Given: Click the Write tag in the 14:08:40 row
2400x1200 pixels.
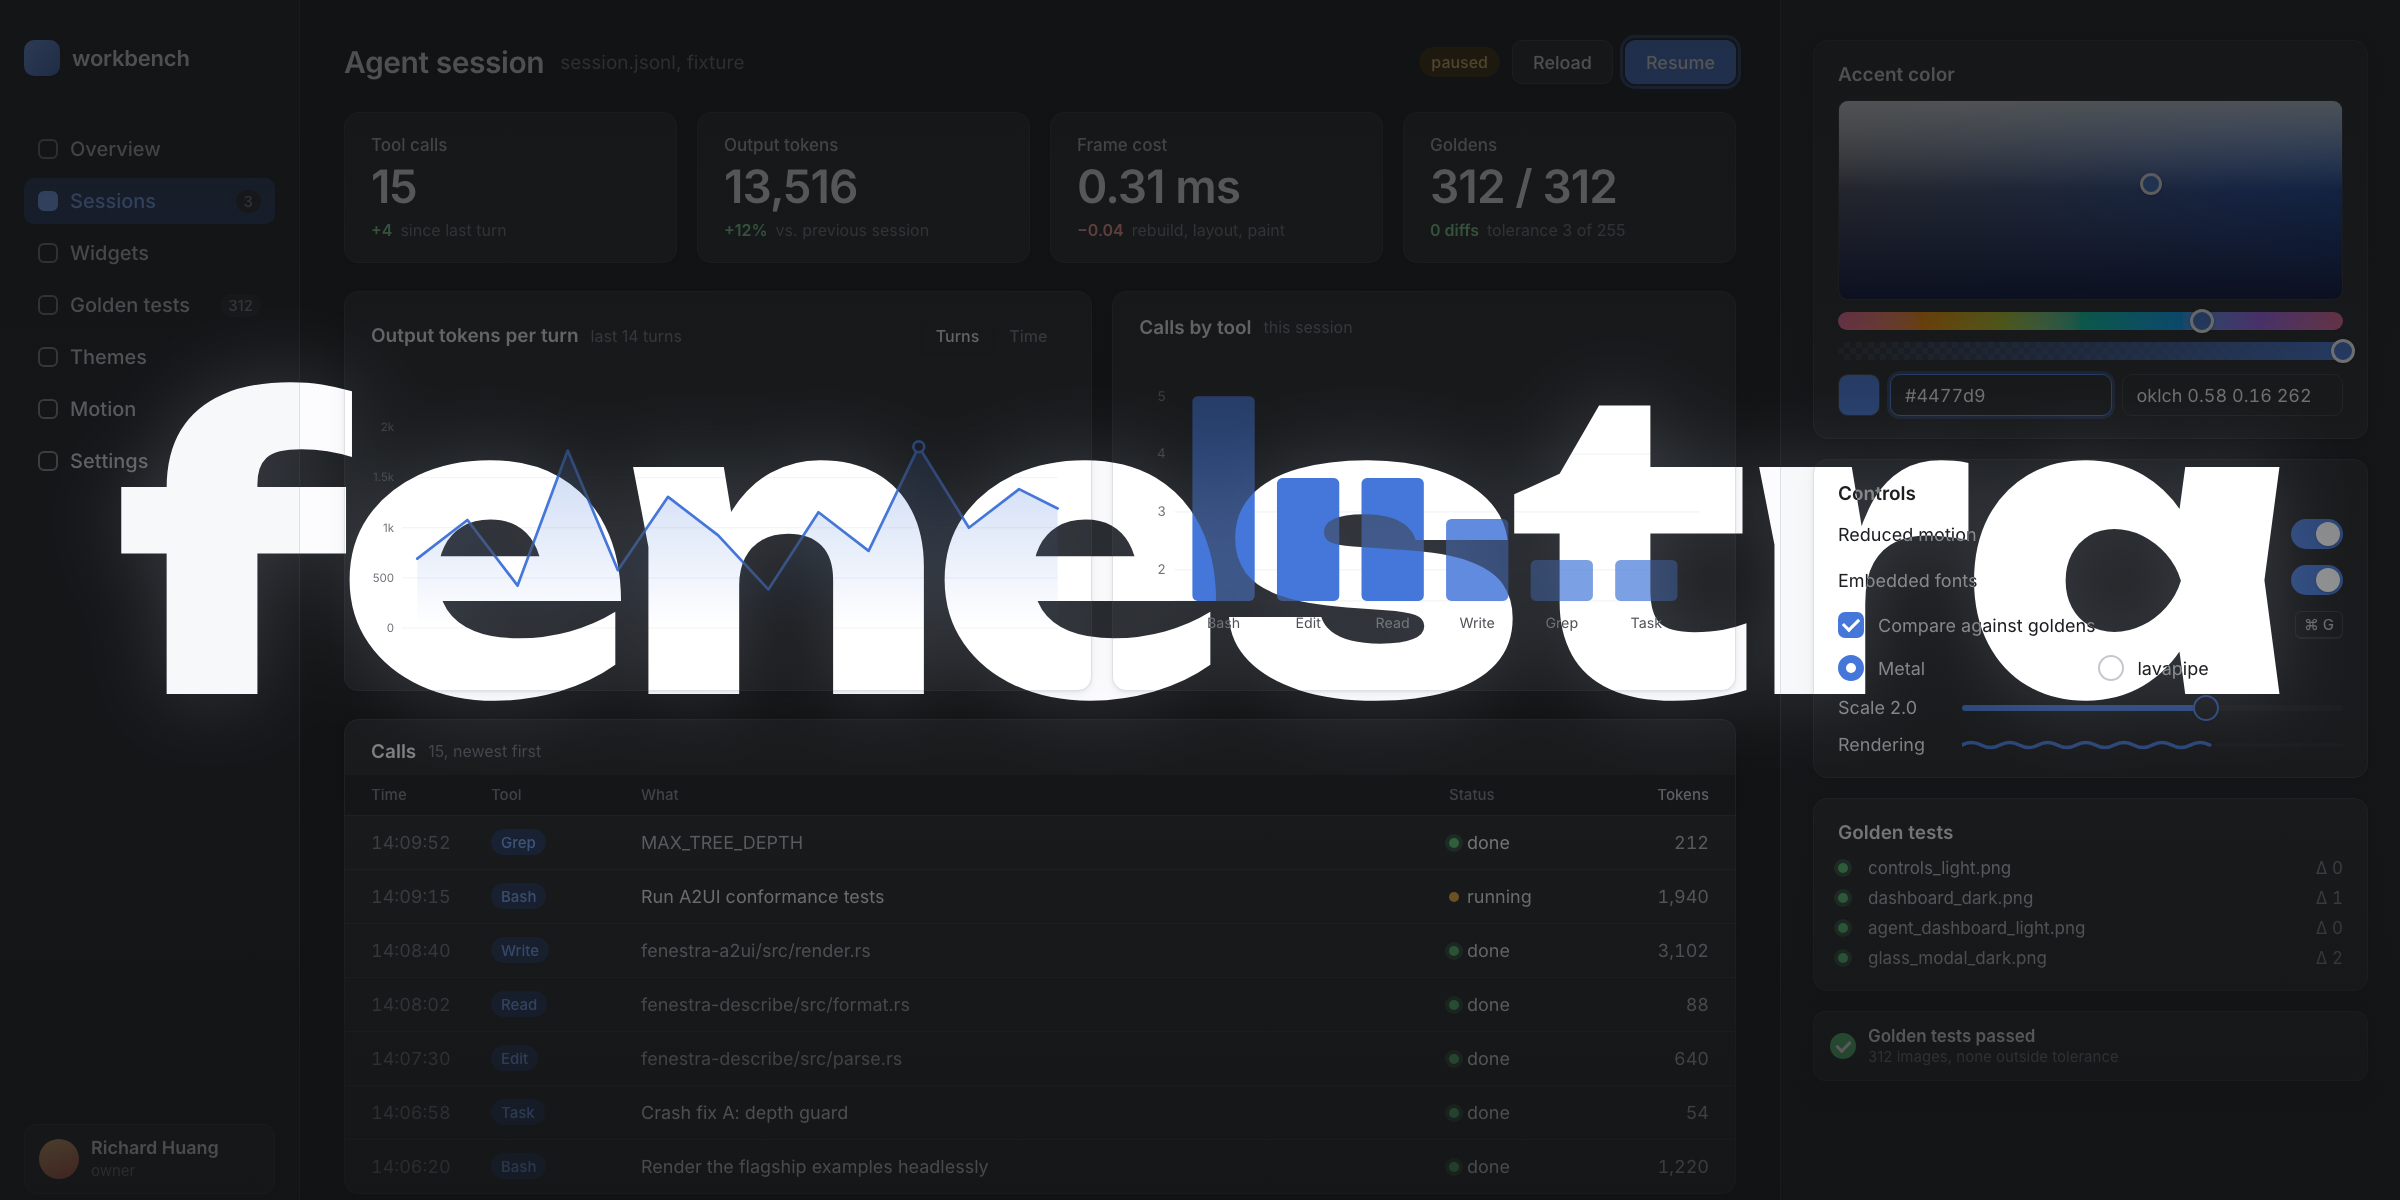Looking at the screenshot, I should (520, 950).
